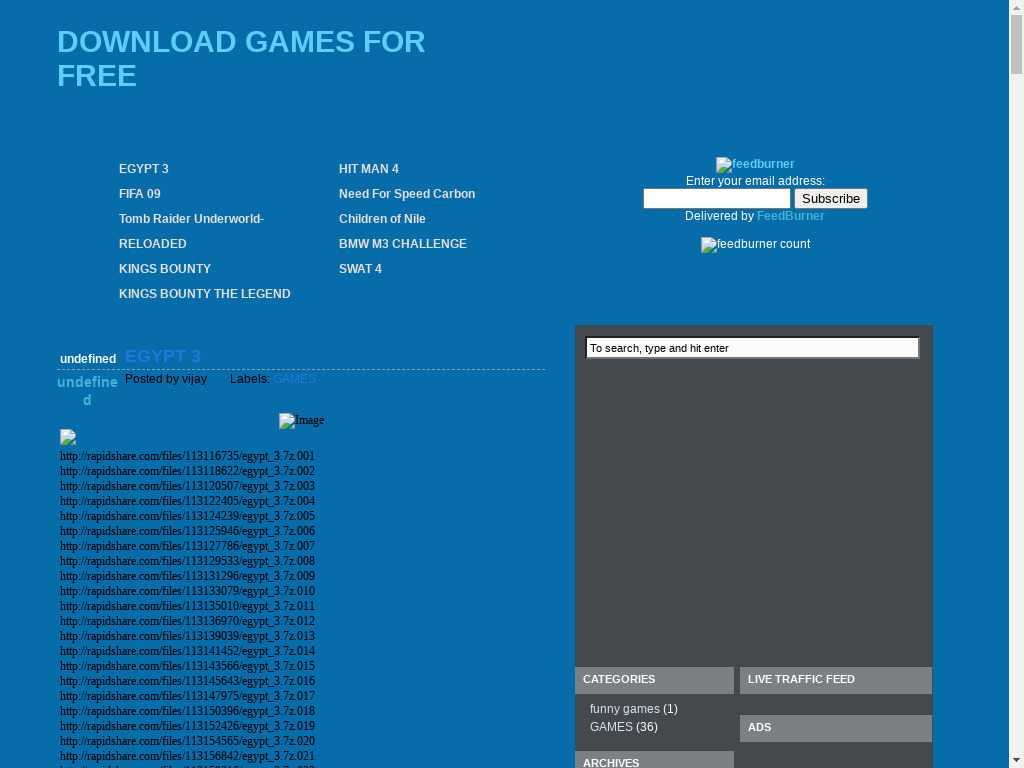1024x768 pixels.
Task: Open the FIFA 09 link
Action: 139,194
